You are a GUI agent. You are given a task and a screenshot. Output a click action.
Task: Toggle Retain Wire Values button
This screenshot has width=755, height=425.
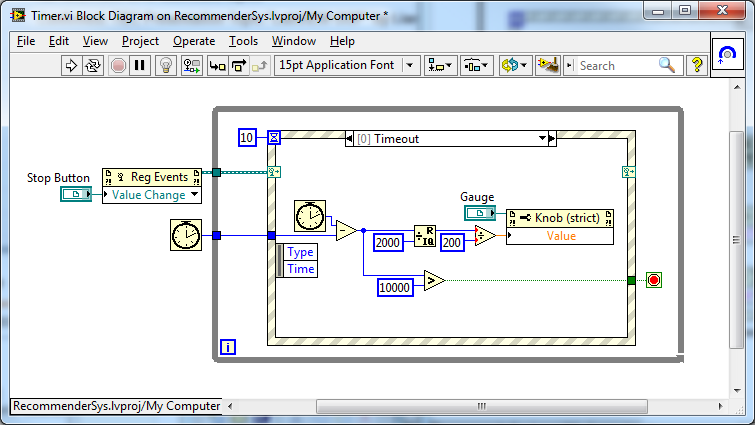coord(191,66)
